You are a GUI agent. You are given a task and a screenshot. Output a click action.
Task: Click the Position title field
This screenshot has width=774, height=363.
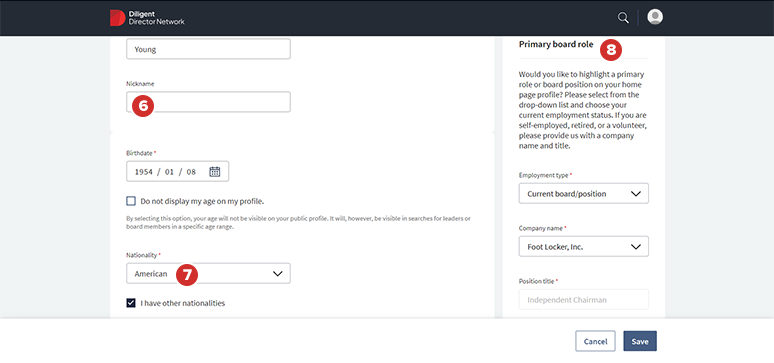(583, 299)
